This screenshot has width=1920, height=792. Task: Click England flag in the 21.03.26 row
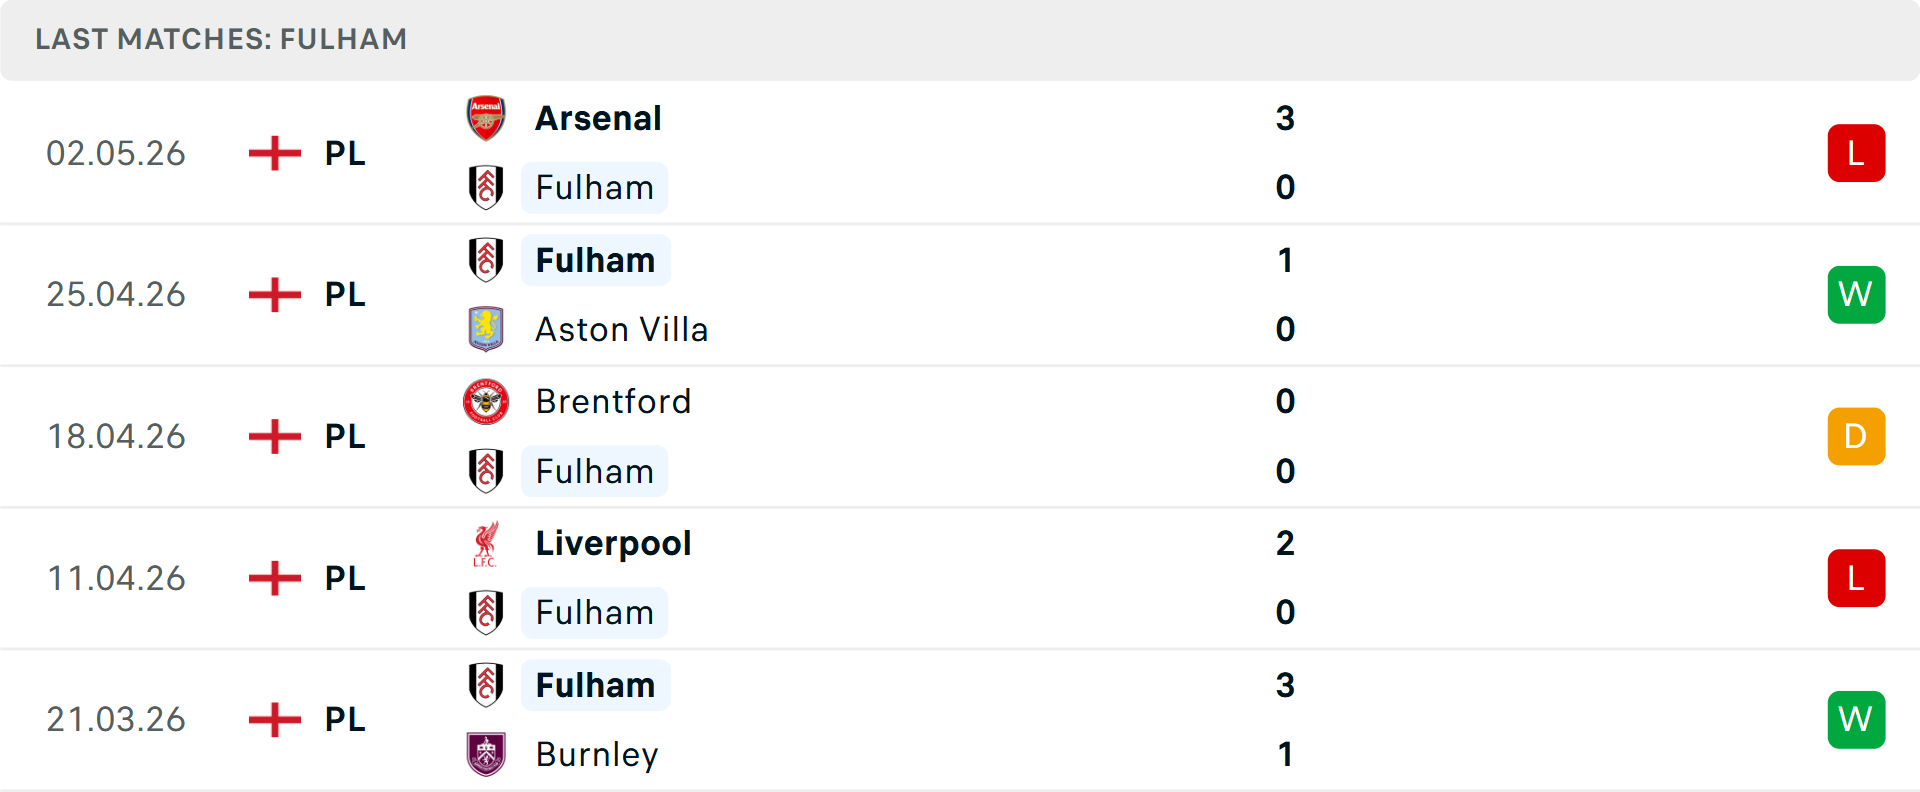pyautogui.click(x=275, y=719)
